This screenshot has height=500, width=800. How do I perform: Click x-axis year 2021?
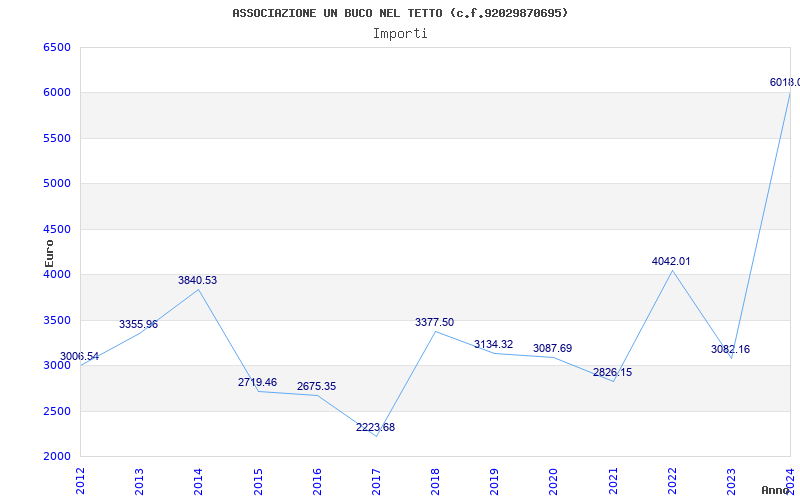[x=613, y=481]
